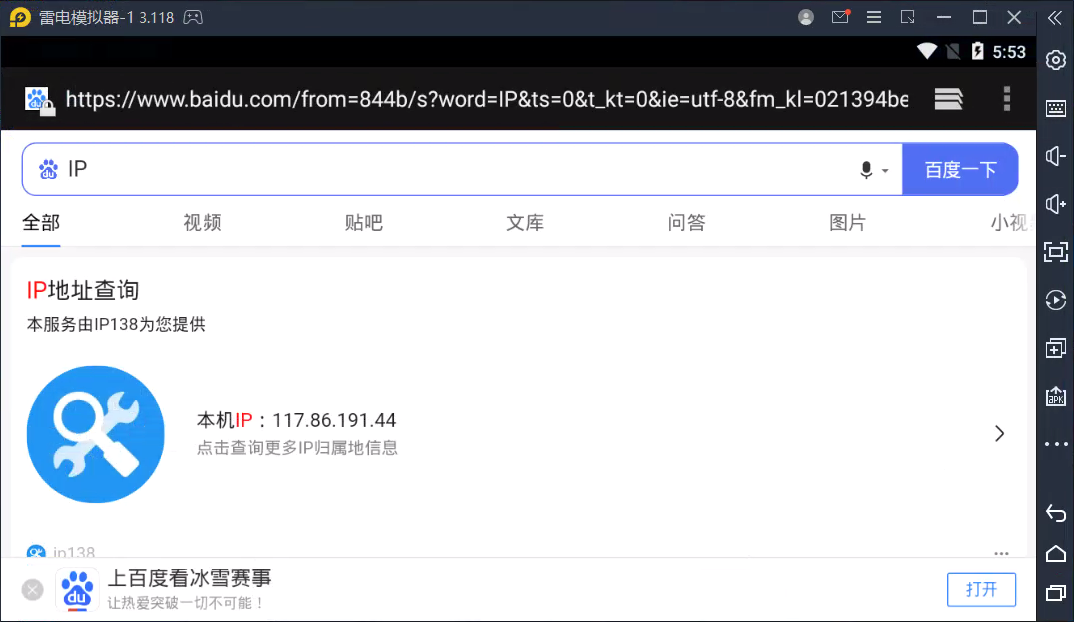Click the 本机IP：117.86.191.44 text

[297, 420]
